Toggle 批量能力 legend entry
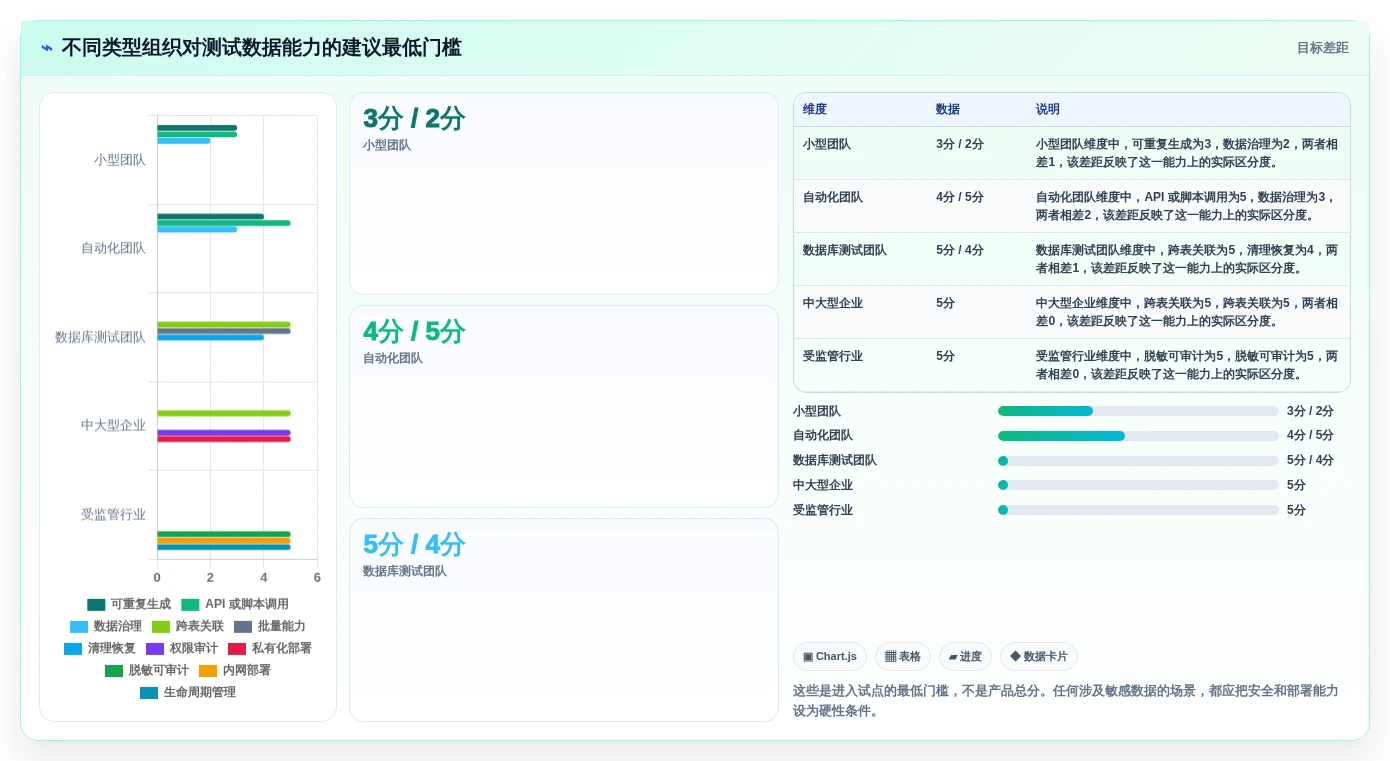Screen dimensions: 1390x761 270,626
